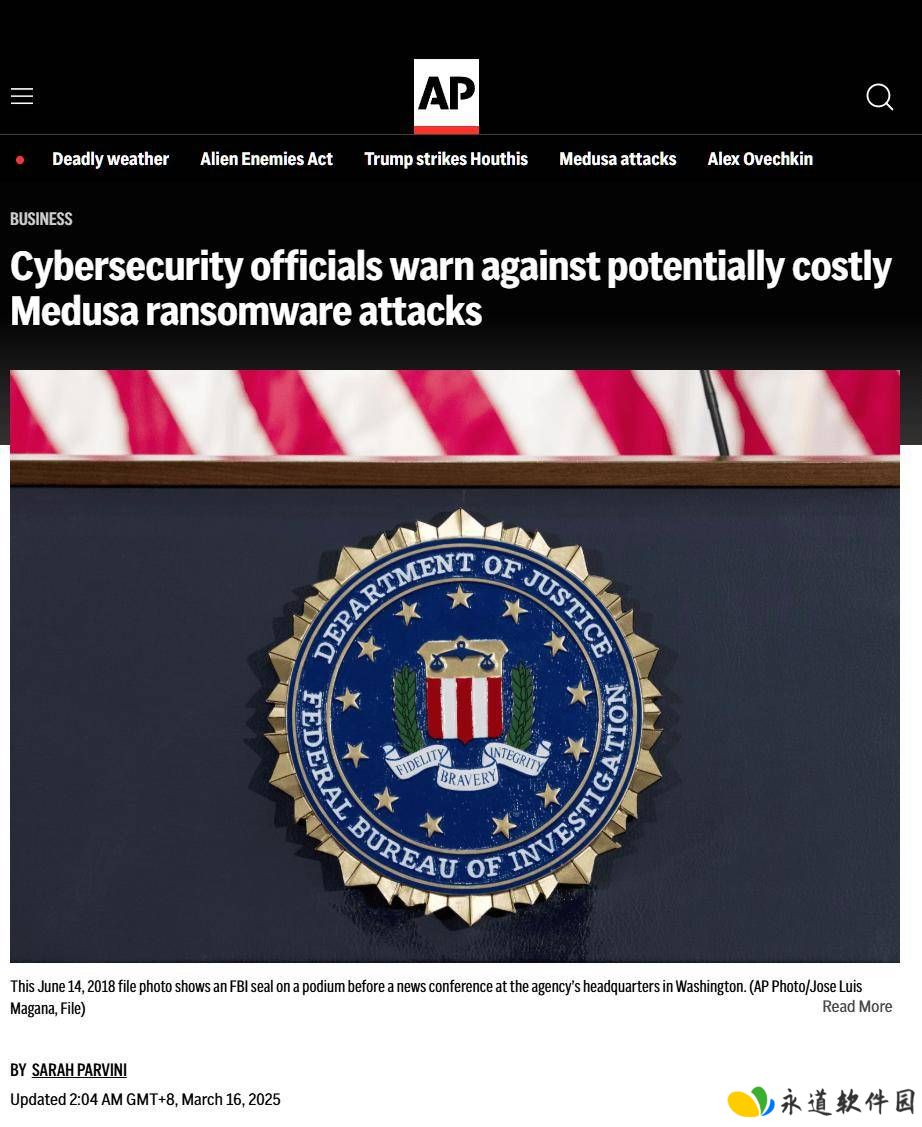Go to Medusa attacks topic
Viewport: 922px width, 1127px height.
tap(618, 159)
